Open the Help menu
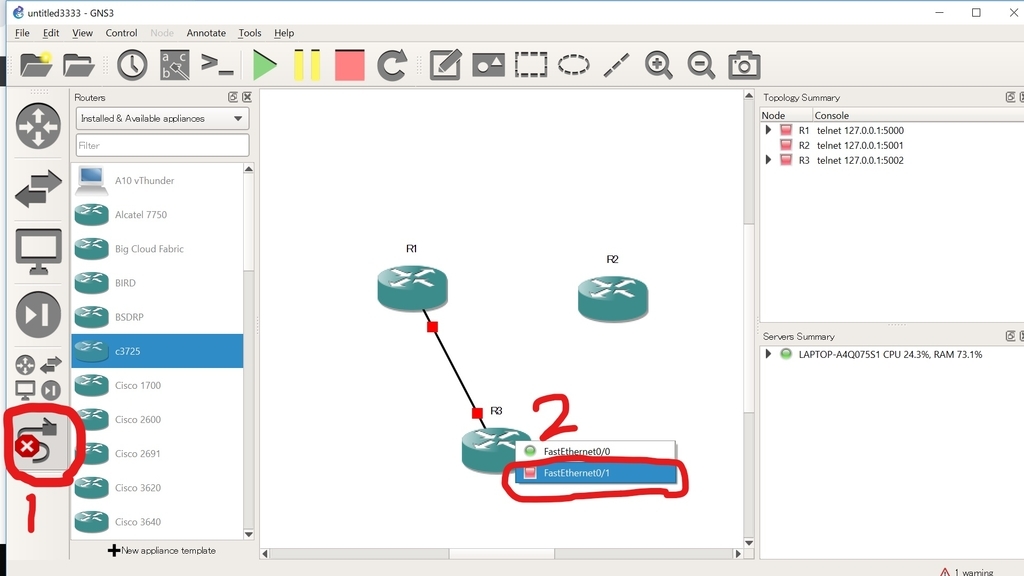 tap(284, 33)
